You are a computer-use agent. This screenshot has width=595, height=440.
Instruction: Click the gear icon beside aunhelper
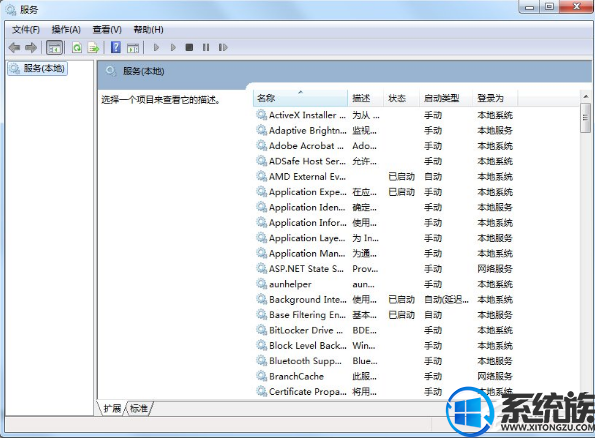261,284
